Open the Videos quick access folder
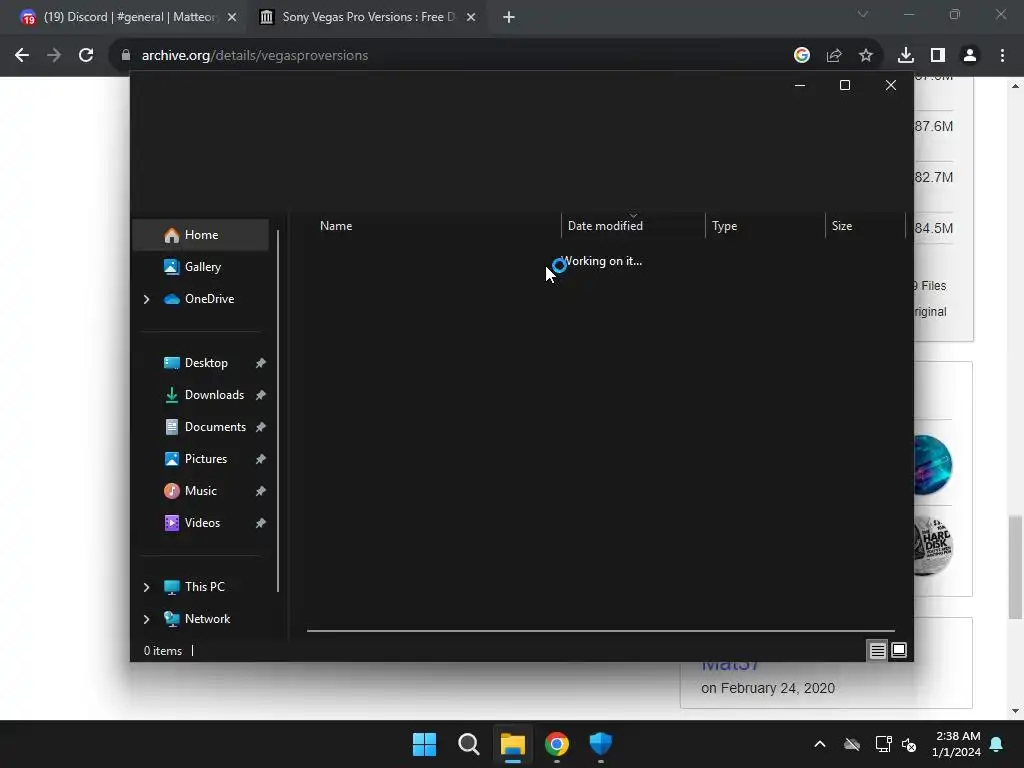This screenshot has width=1024, height=768. point(200,523)
